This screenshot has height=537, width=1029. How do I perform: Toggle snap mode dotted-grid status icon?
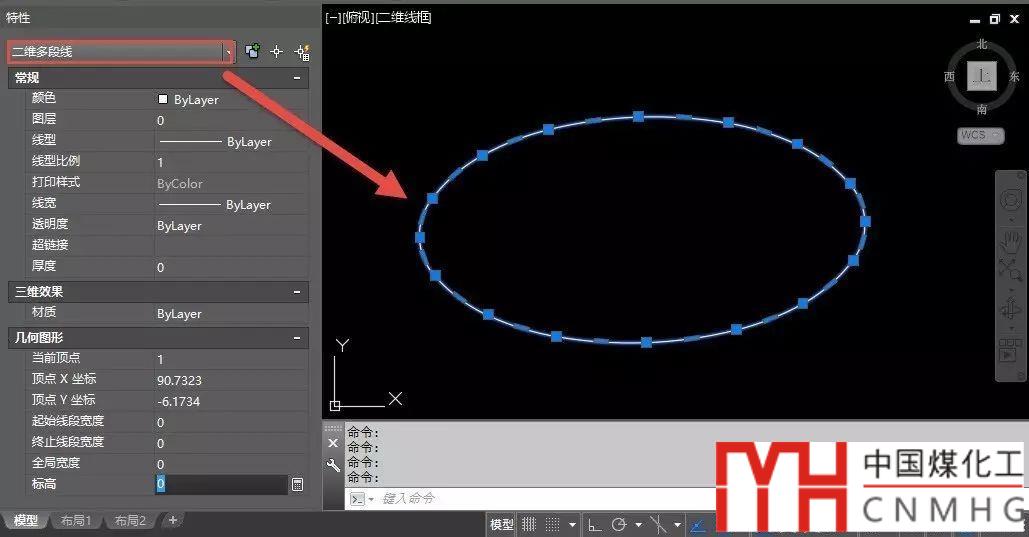553,525
